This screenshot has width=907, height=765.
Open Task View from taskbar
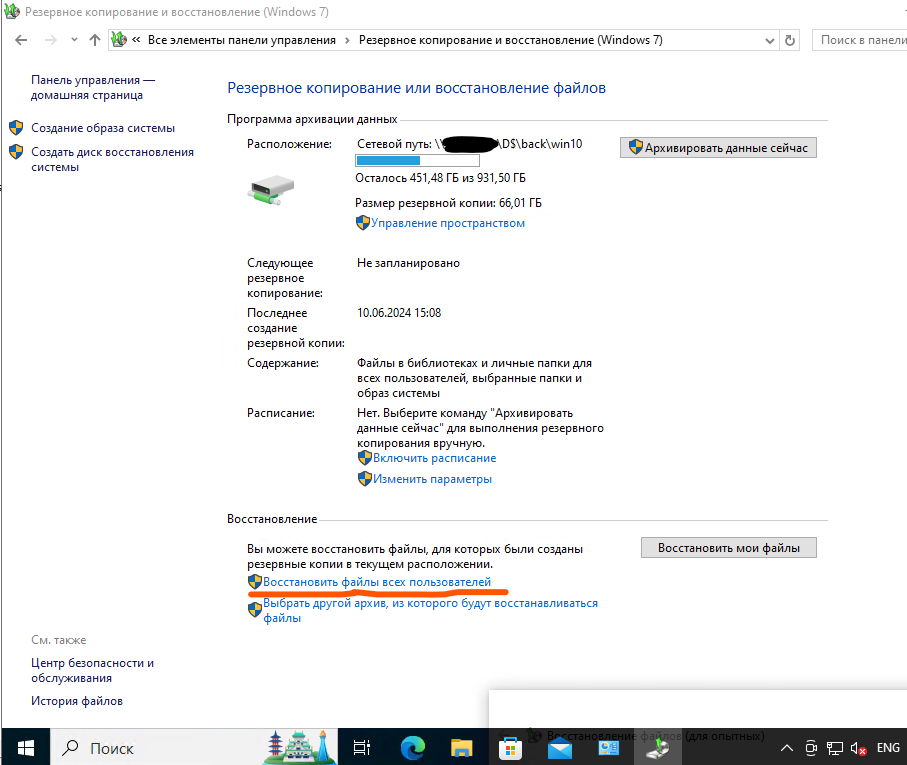pyautogui.click(x=362, y=748)
